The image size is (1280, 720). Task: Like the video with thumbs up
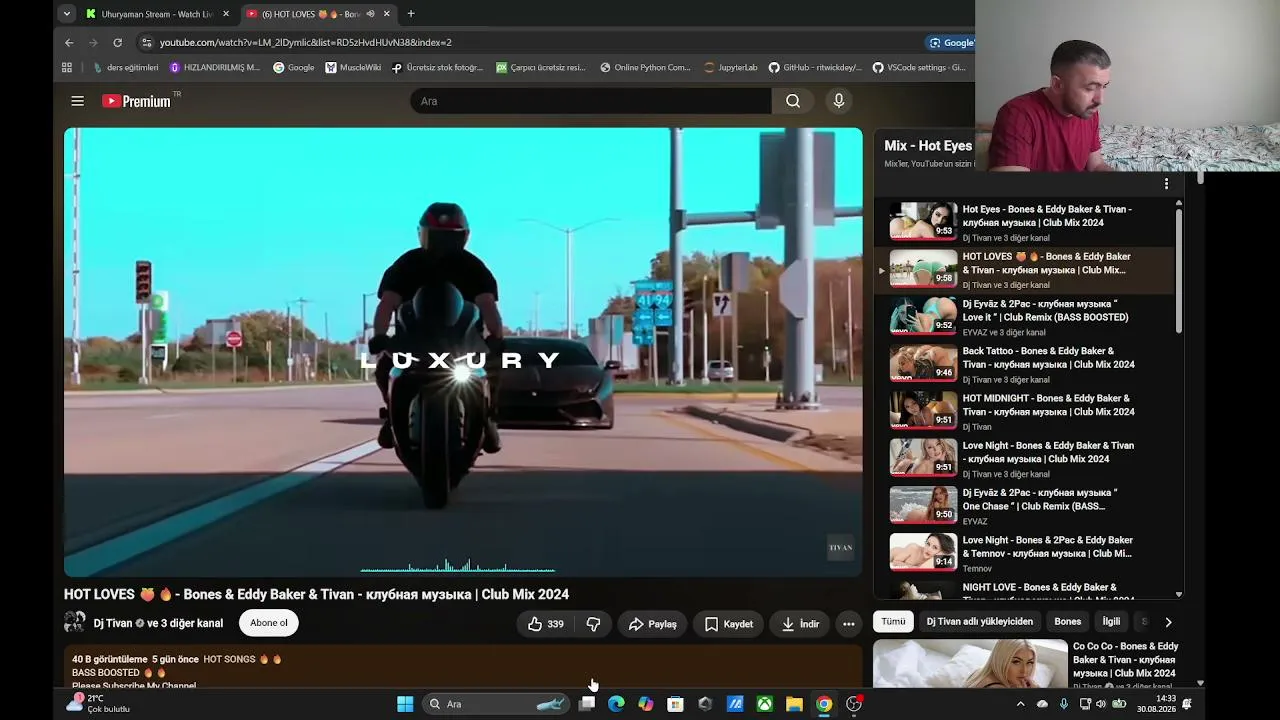(x=546, y=624)
